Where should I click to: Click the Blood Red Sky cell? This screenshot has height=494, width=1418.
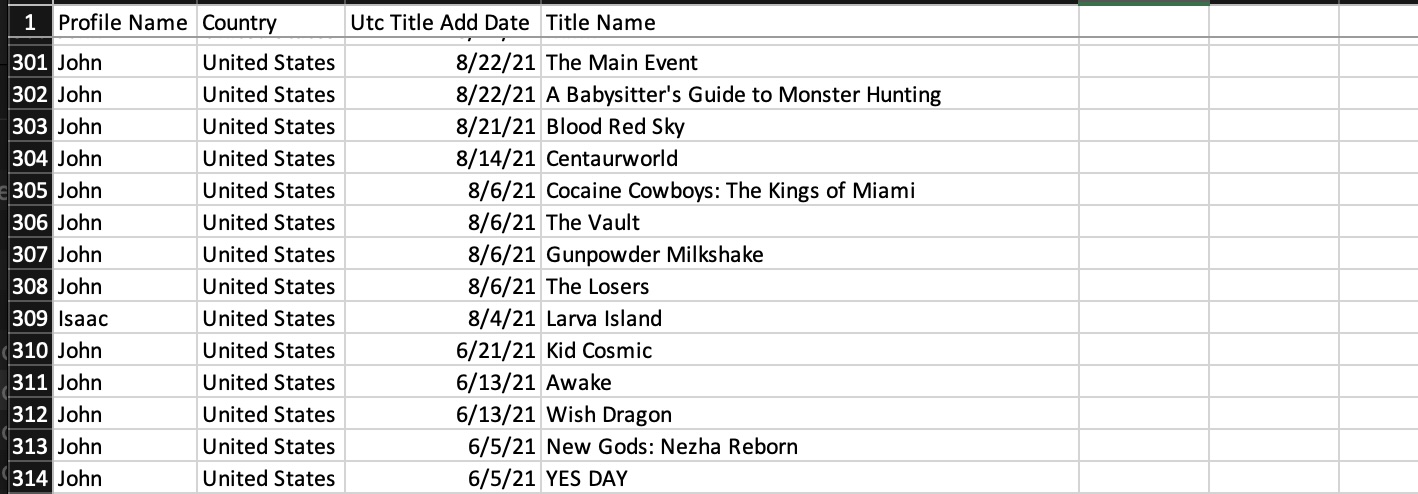pos(615,126)
